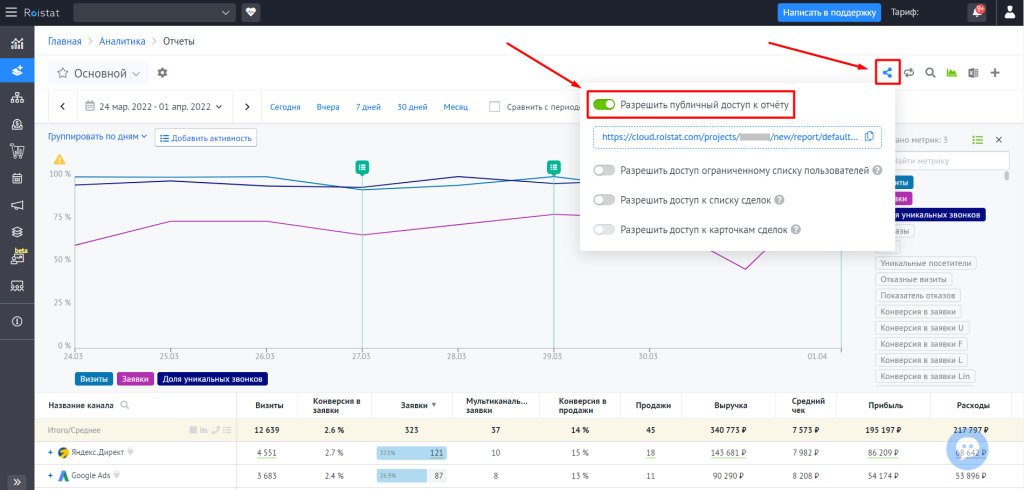Image resolution: width=1024 pixels, height=490 pixels.
Task: Disable public access to report toggle
Action: tap(603, 104)
